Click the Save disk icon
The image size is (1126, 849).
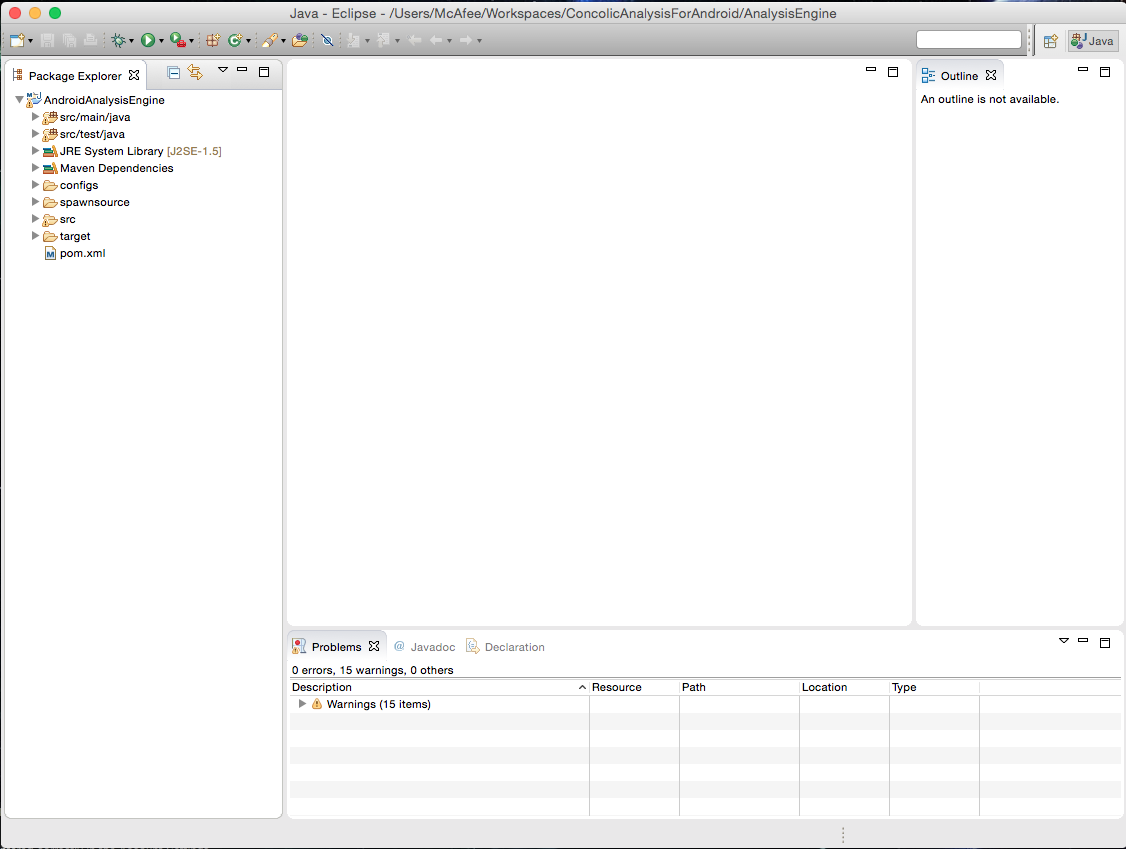pyautogui.click(x=47, y=40)
